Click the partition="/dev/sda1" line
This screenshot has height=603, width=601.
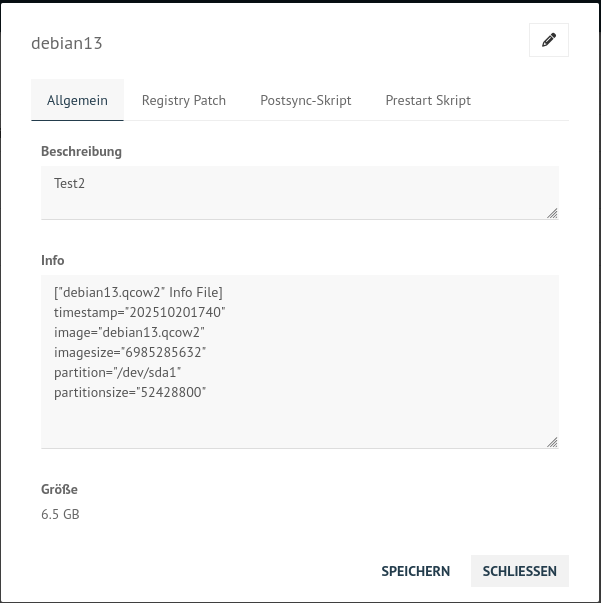117,372
